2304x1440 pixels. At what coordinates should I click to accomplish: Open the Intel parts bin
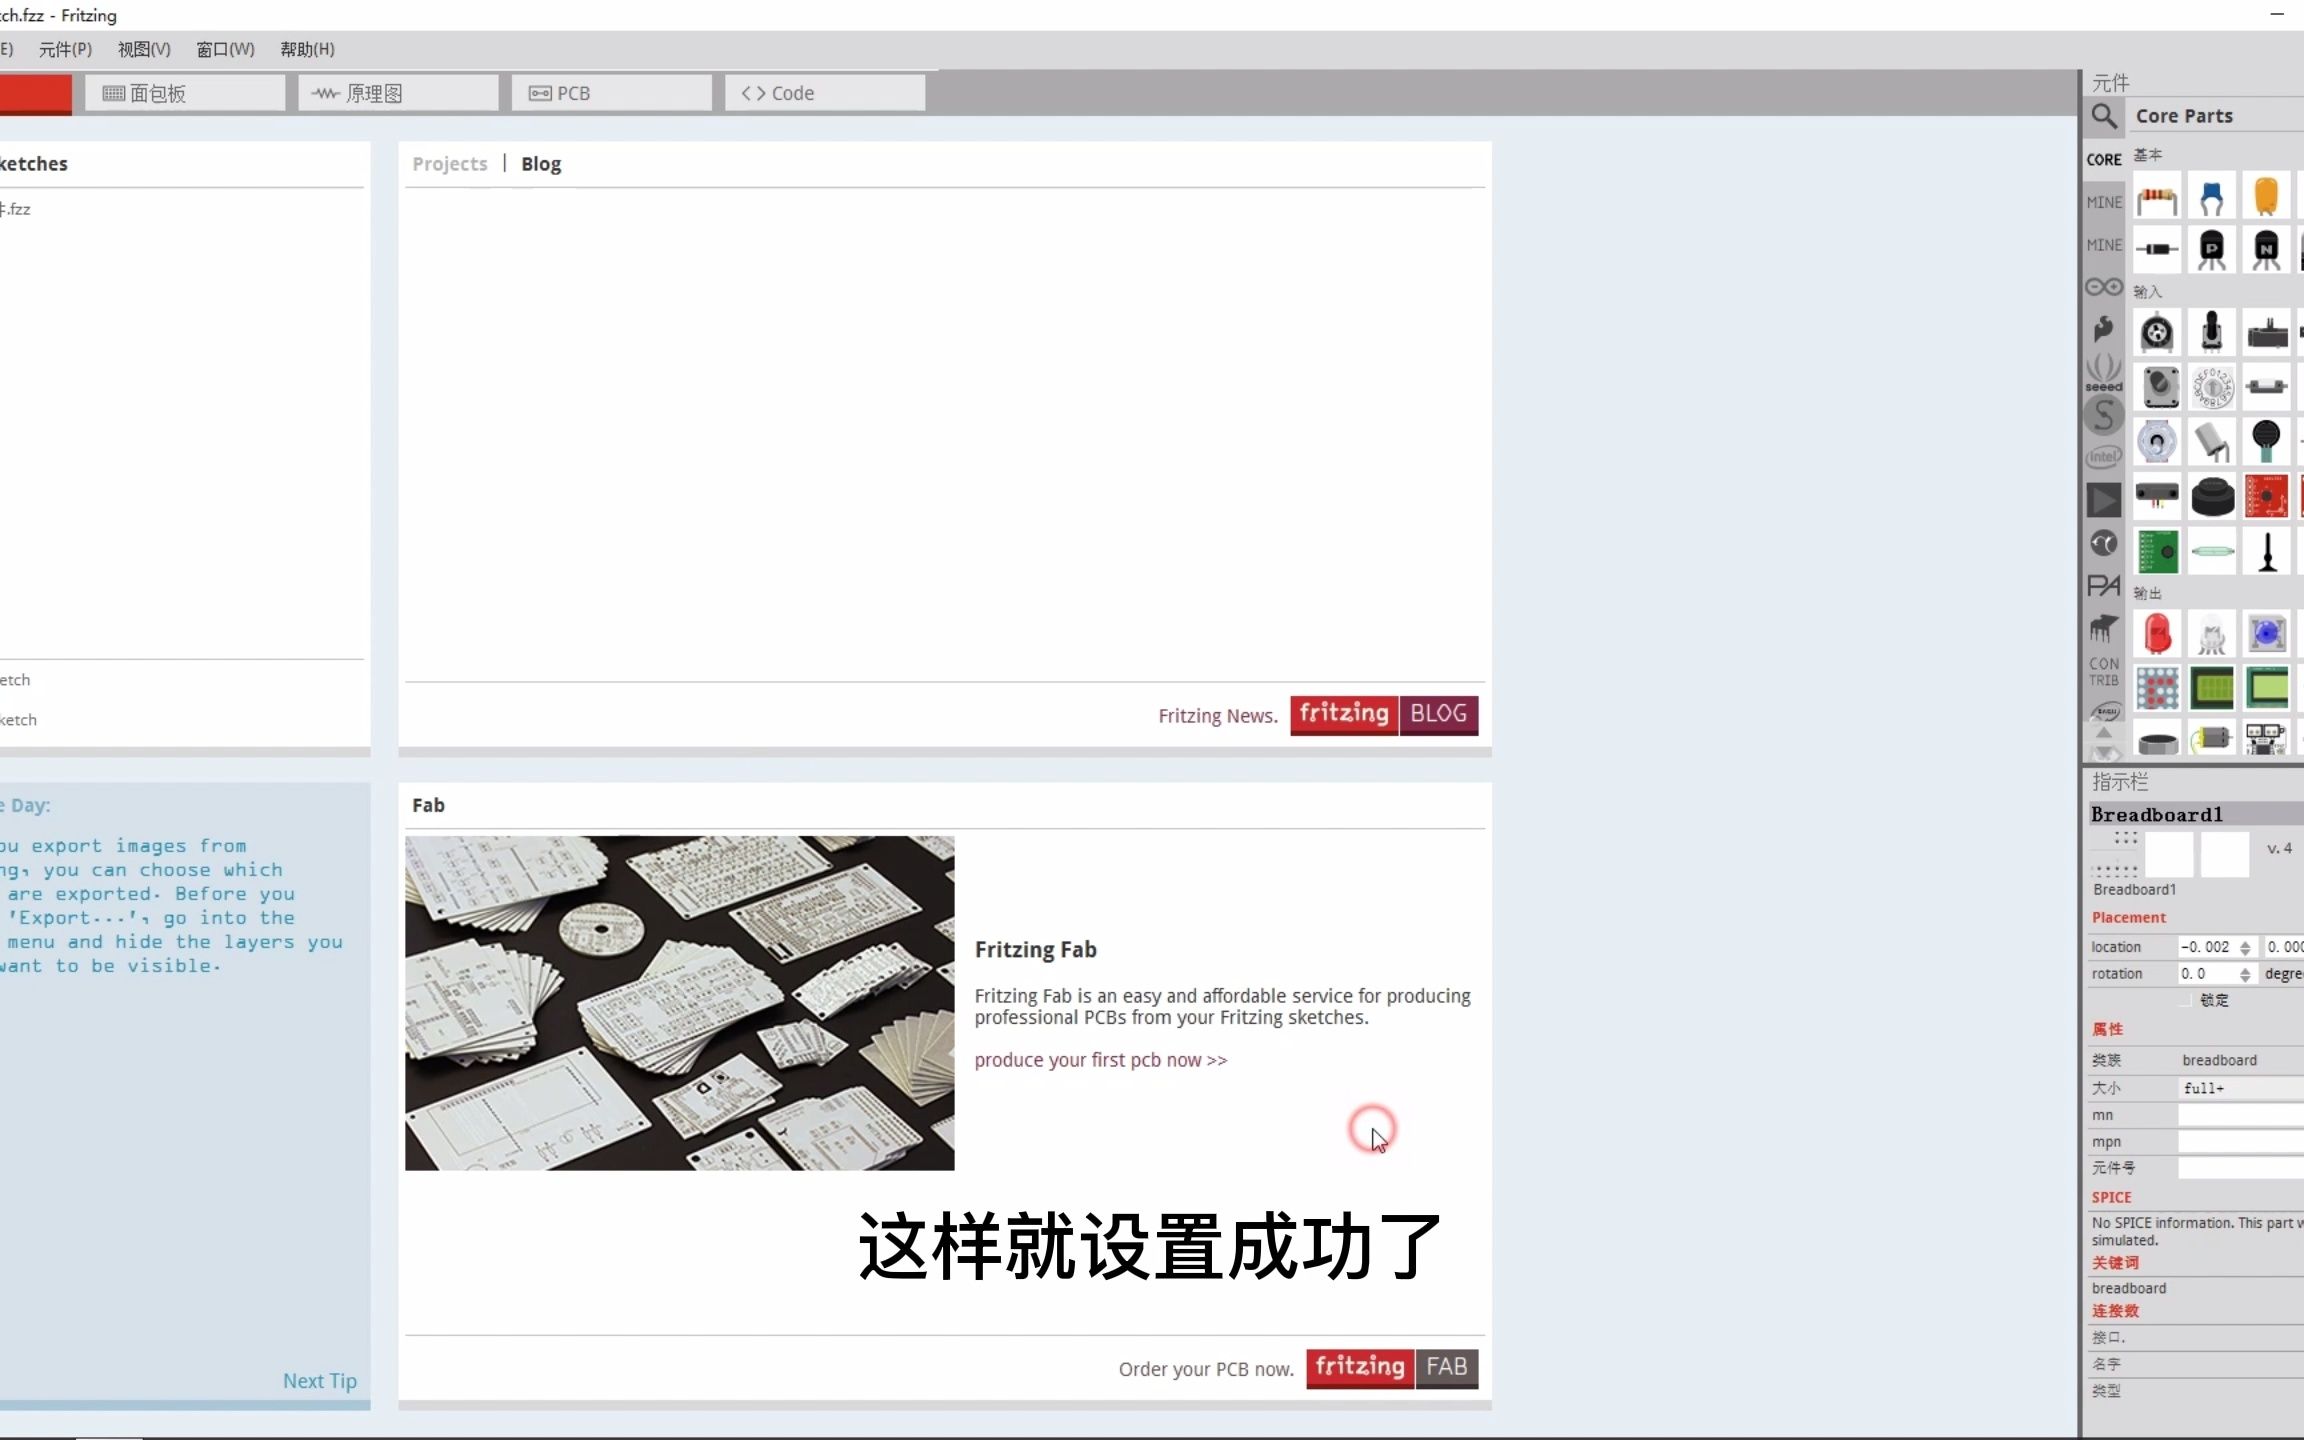(2104, 456)
